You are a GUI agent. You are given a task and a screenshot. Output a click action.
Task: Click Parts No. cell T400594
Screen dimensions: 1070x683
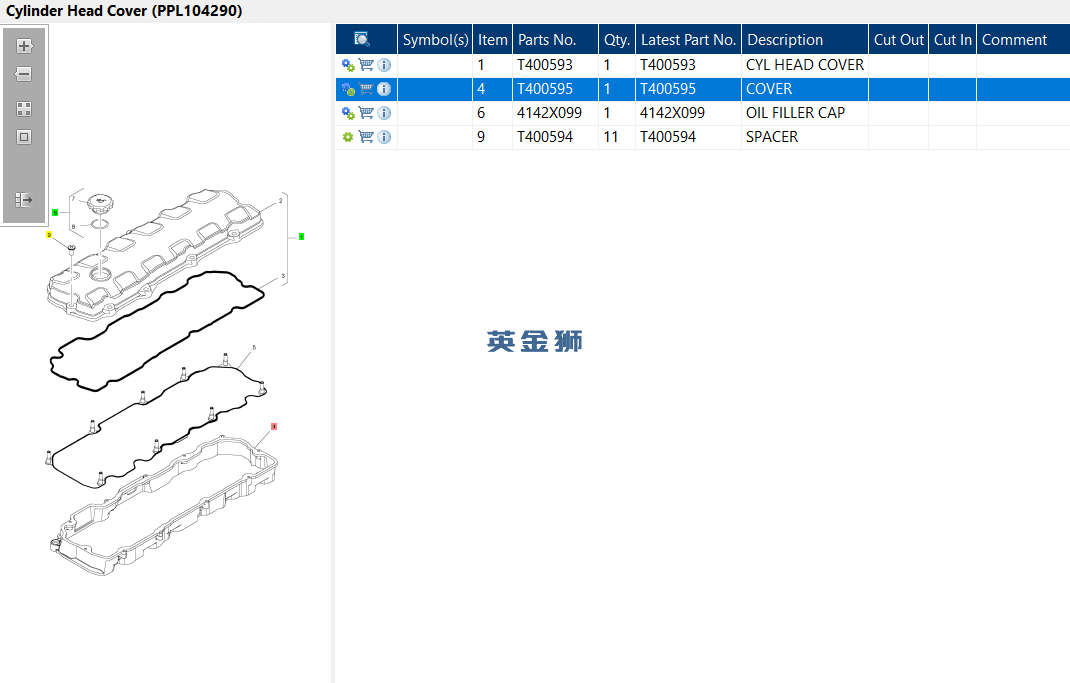555,136
